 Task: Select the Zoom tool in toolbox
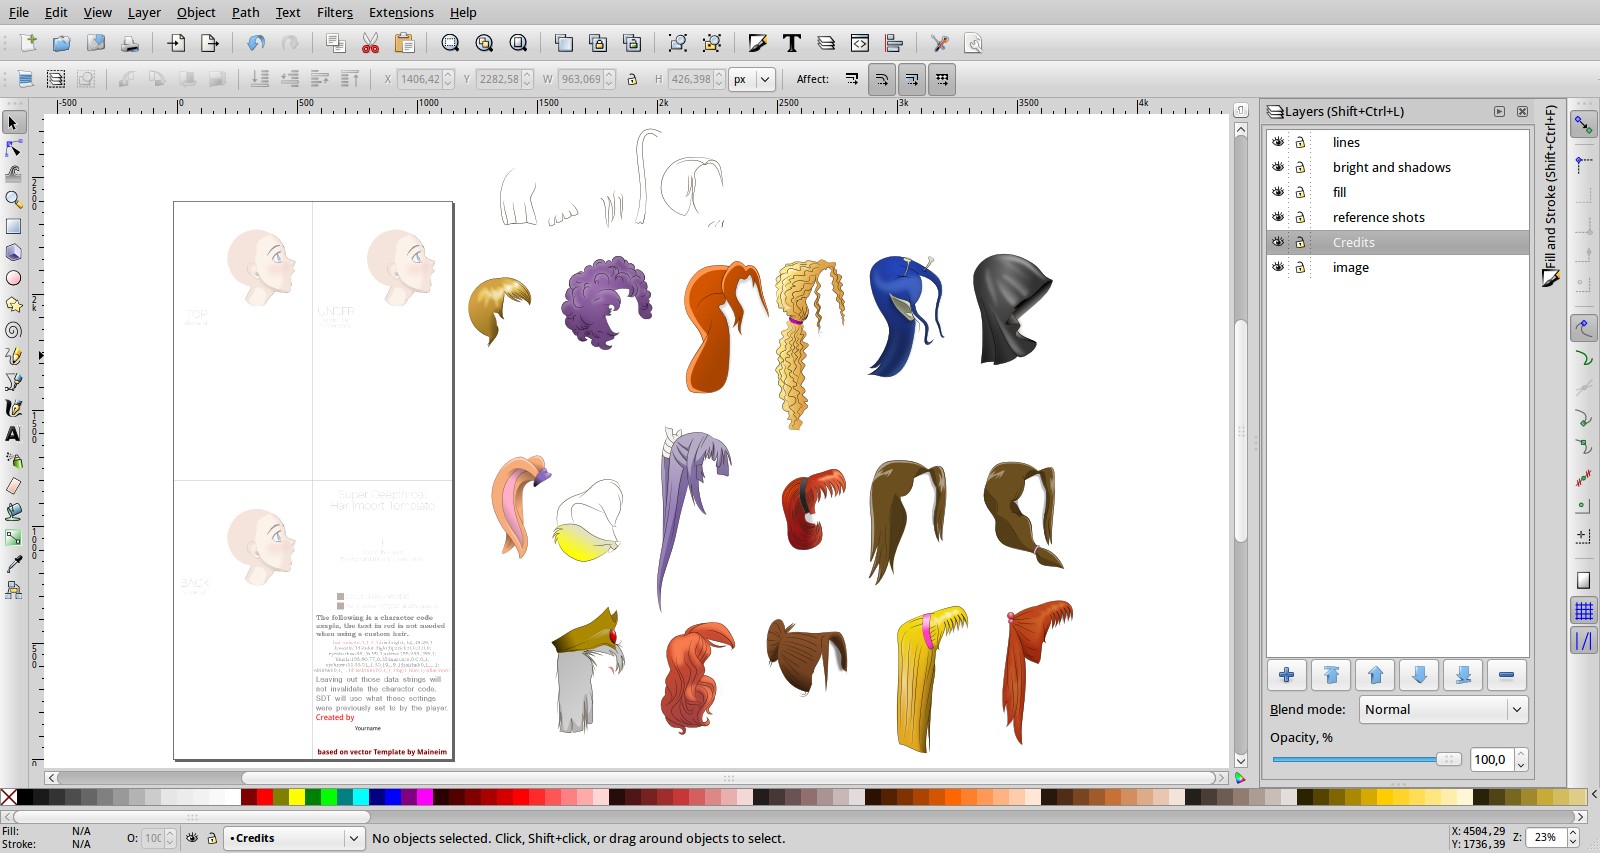coord(13,200)
